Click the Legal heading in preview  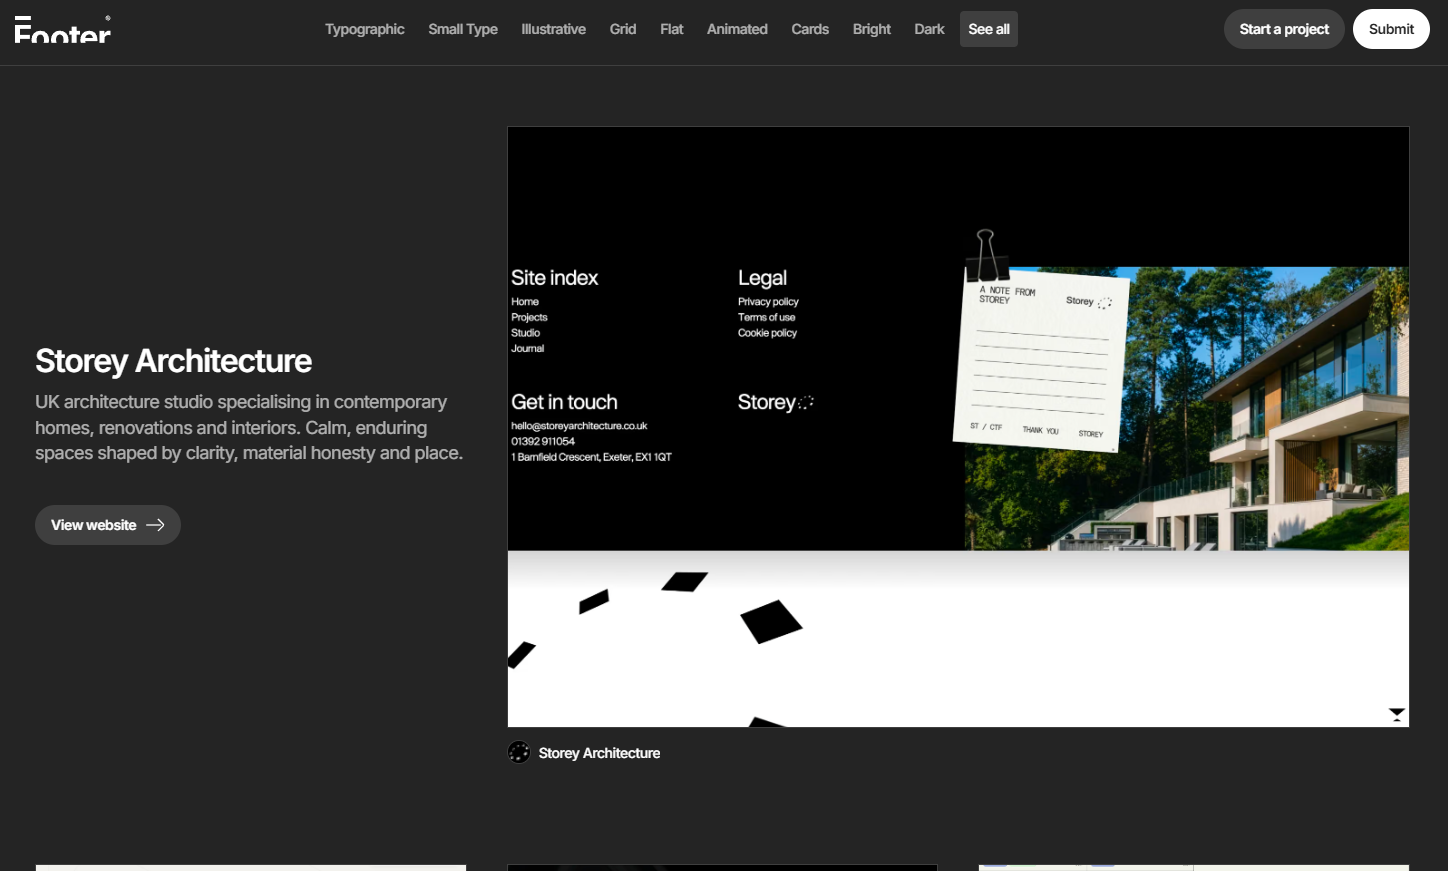[x=763, y=278]
